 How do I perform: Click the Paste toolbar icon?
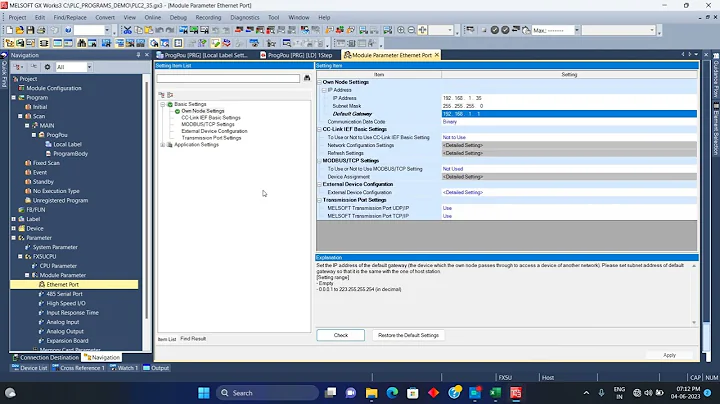[x=149, y=30]
